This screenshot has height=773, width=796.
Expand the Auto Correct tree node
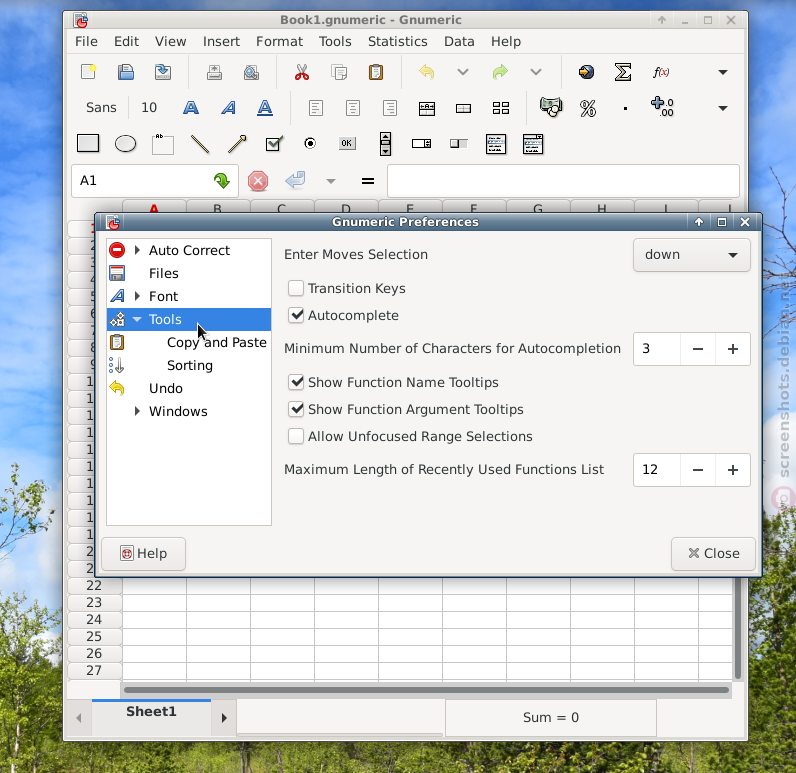point(137,250)
